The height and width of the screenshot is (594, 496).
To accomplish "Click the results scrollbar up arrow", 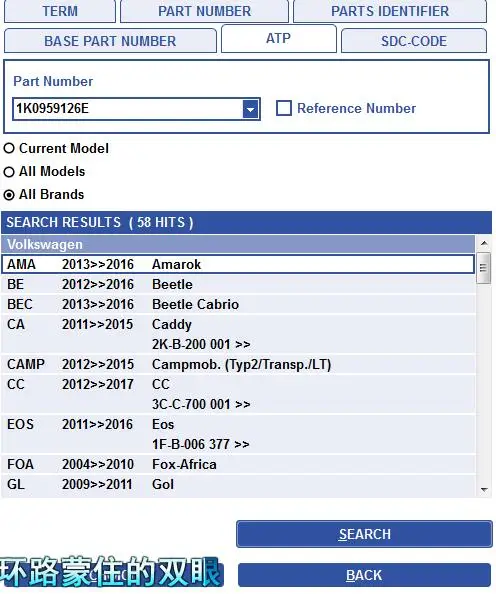I will pos(484,243).
